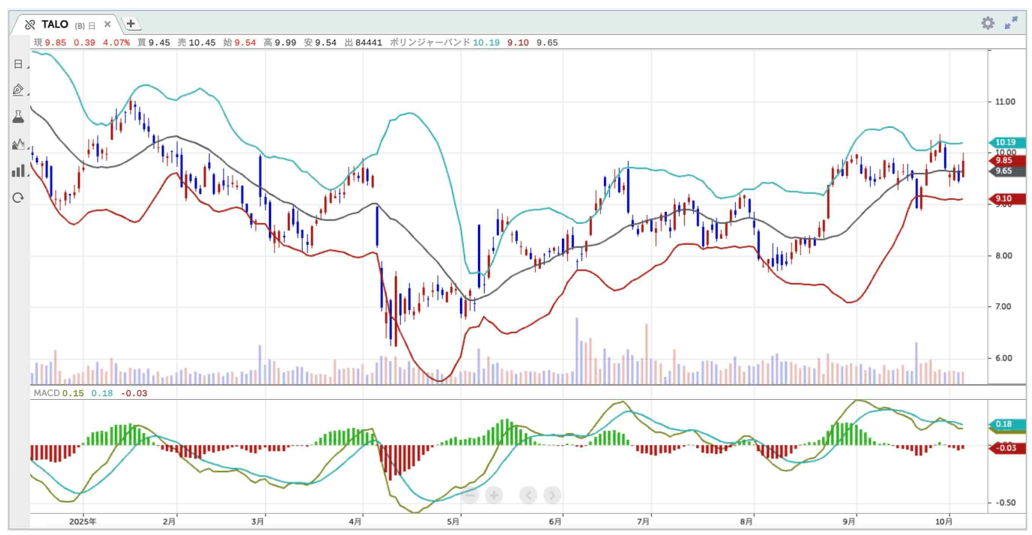Open the daily timeframe selector icon
Screen dimensions: 1032x535
tap(18, 64)
